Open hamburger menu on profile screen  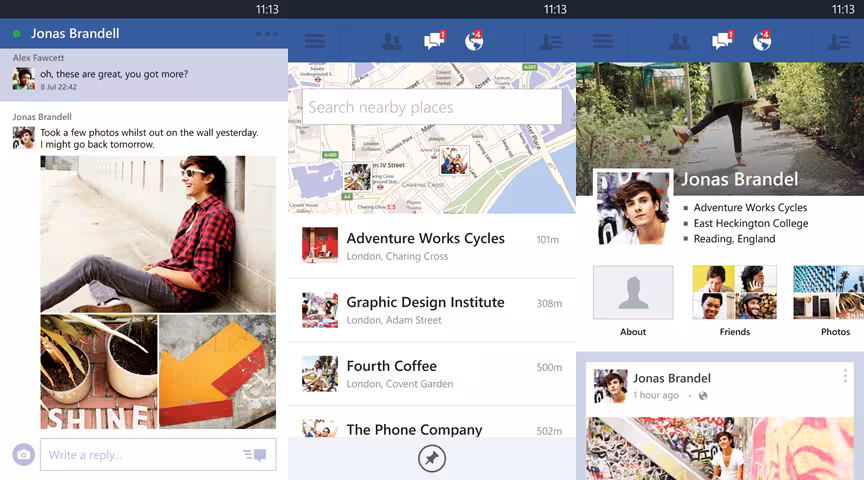(x=603, y=41)
